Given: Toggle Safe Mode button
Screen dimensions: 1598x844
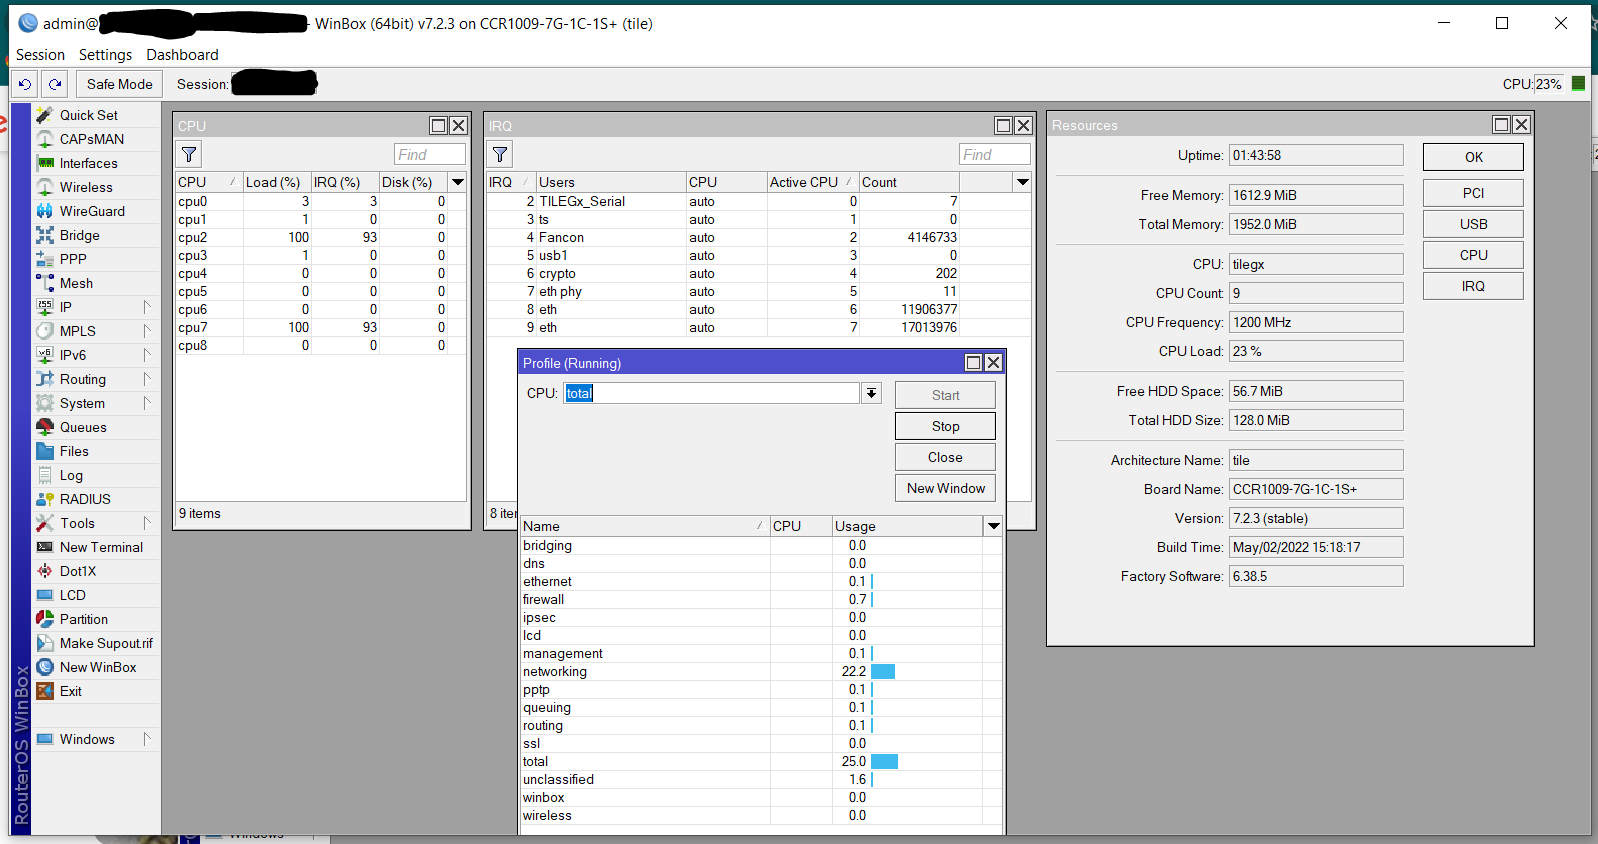Looking at the screenshot, I should pos(120,84).
